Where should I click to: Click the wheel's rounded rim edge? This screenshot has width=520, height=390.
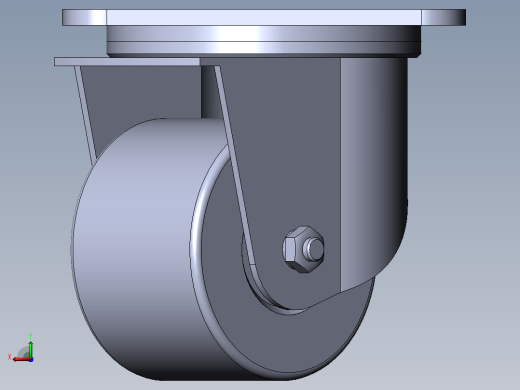[x=197, y=217]
